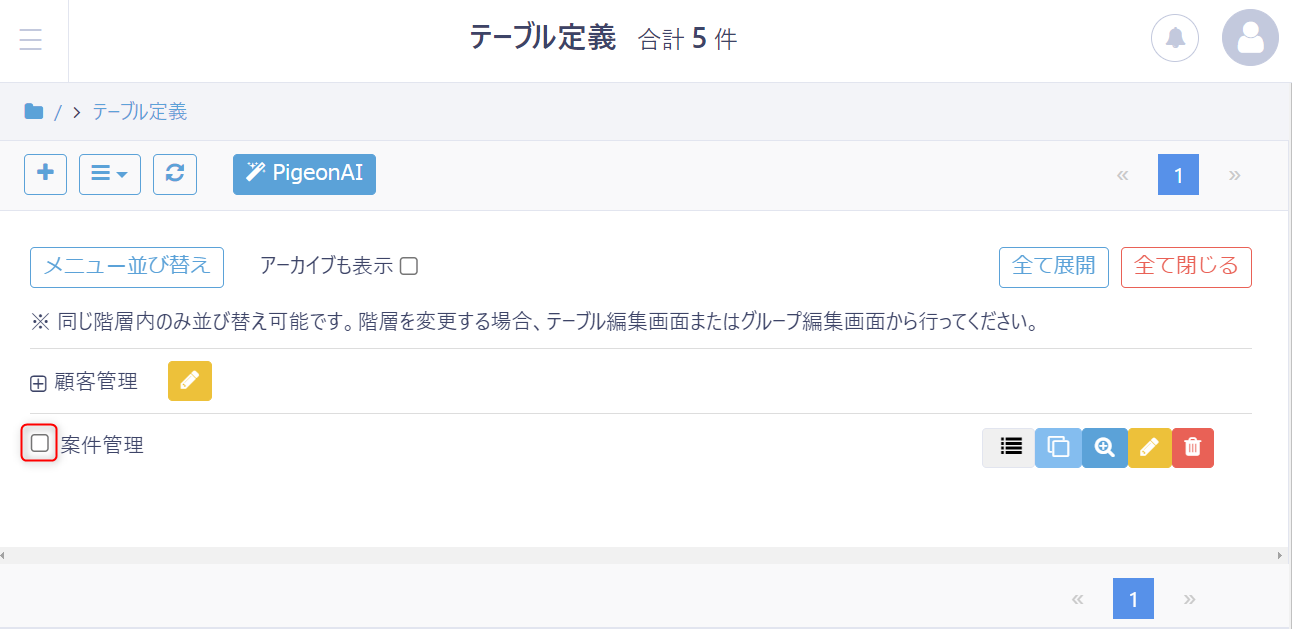Open the user profile avatar
This screenshot has width=1292, height=629.
click(x=1250, y=38)
